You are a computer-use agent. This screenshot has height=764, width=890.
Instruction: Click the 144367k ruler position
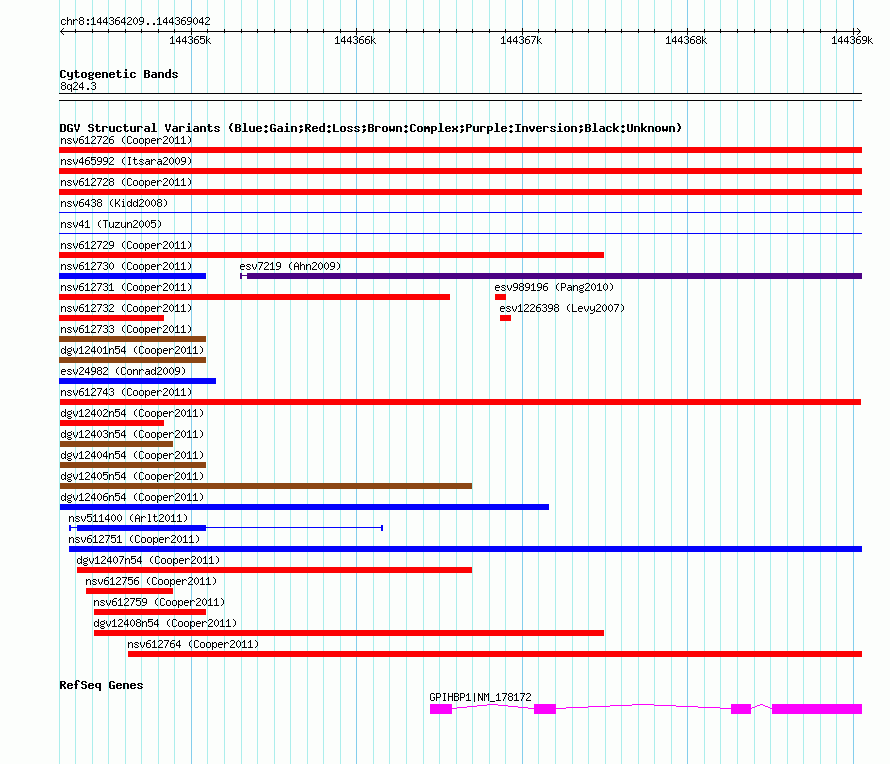tap(521, 40)
